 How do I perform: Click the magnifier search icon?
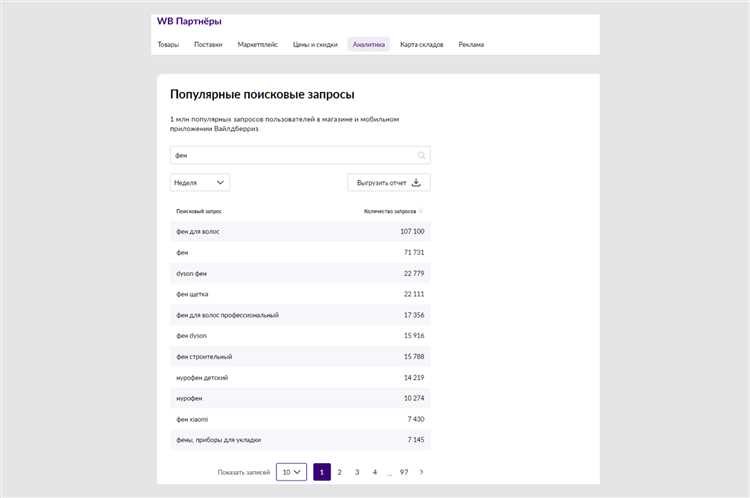click(x=421, y=155)
